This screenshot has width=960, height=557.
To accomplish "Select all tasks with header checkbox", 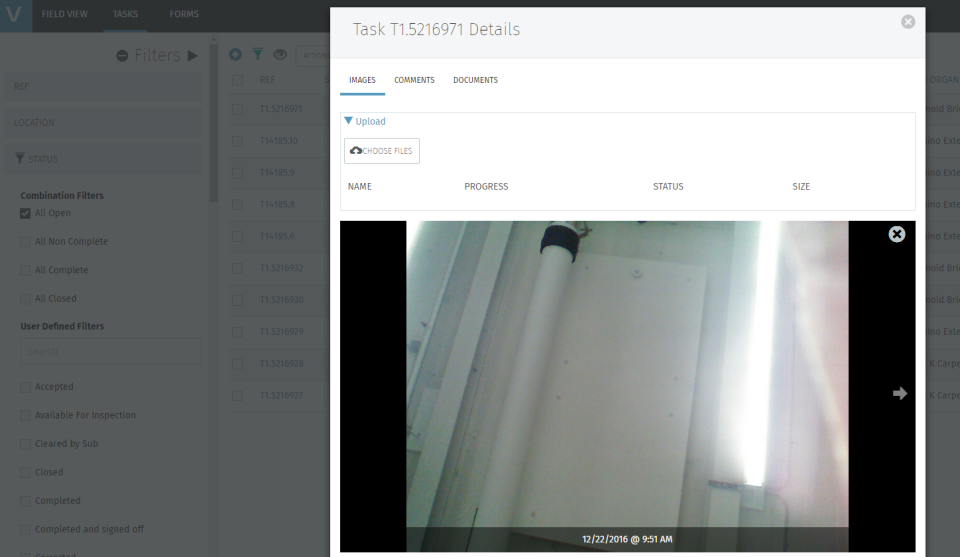I will click(238, 80).
